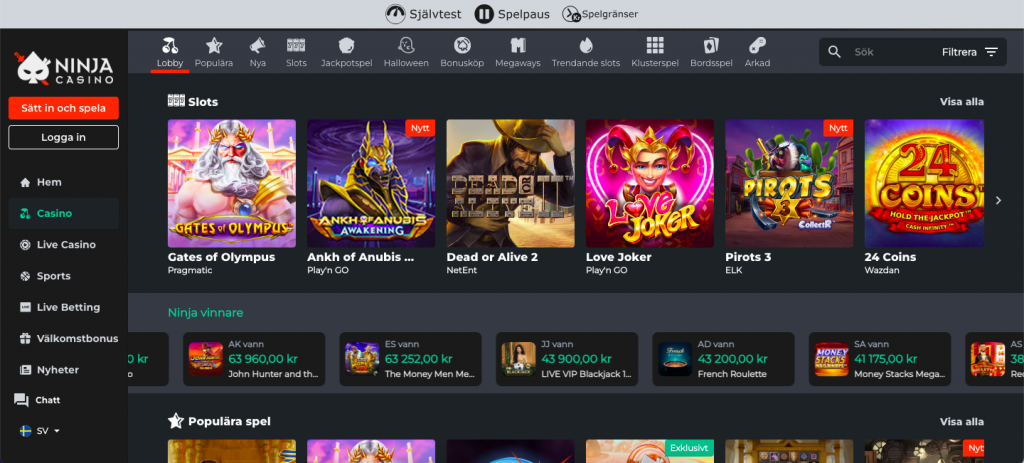The height and width of the screenshot is (463, 1024).
Task: Go to the Ninja Casino logo home
Action: tap(64, 67)
